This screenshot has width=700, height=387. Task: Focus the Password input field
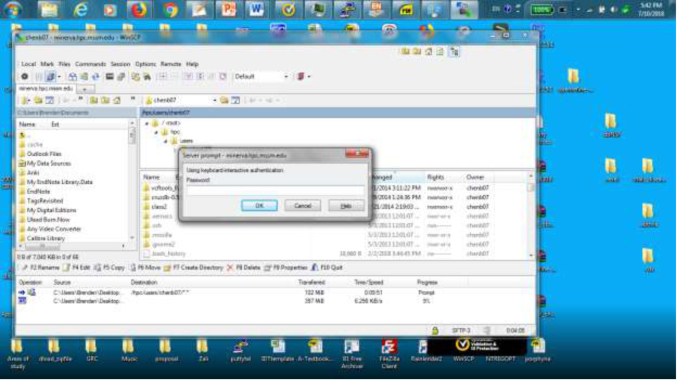(275, 190)
